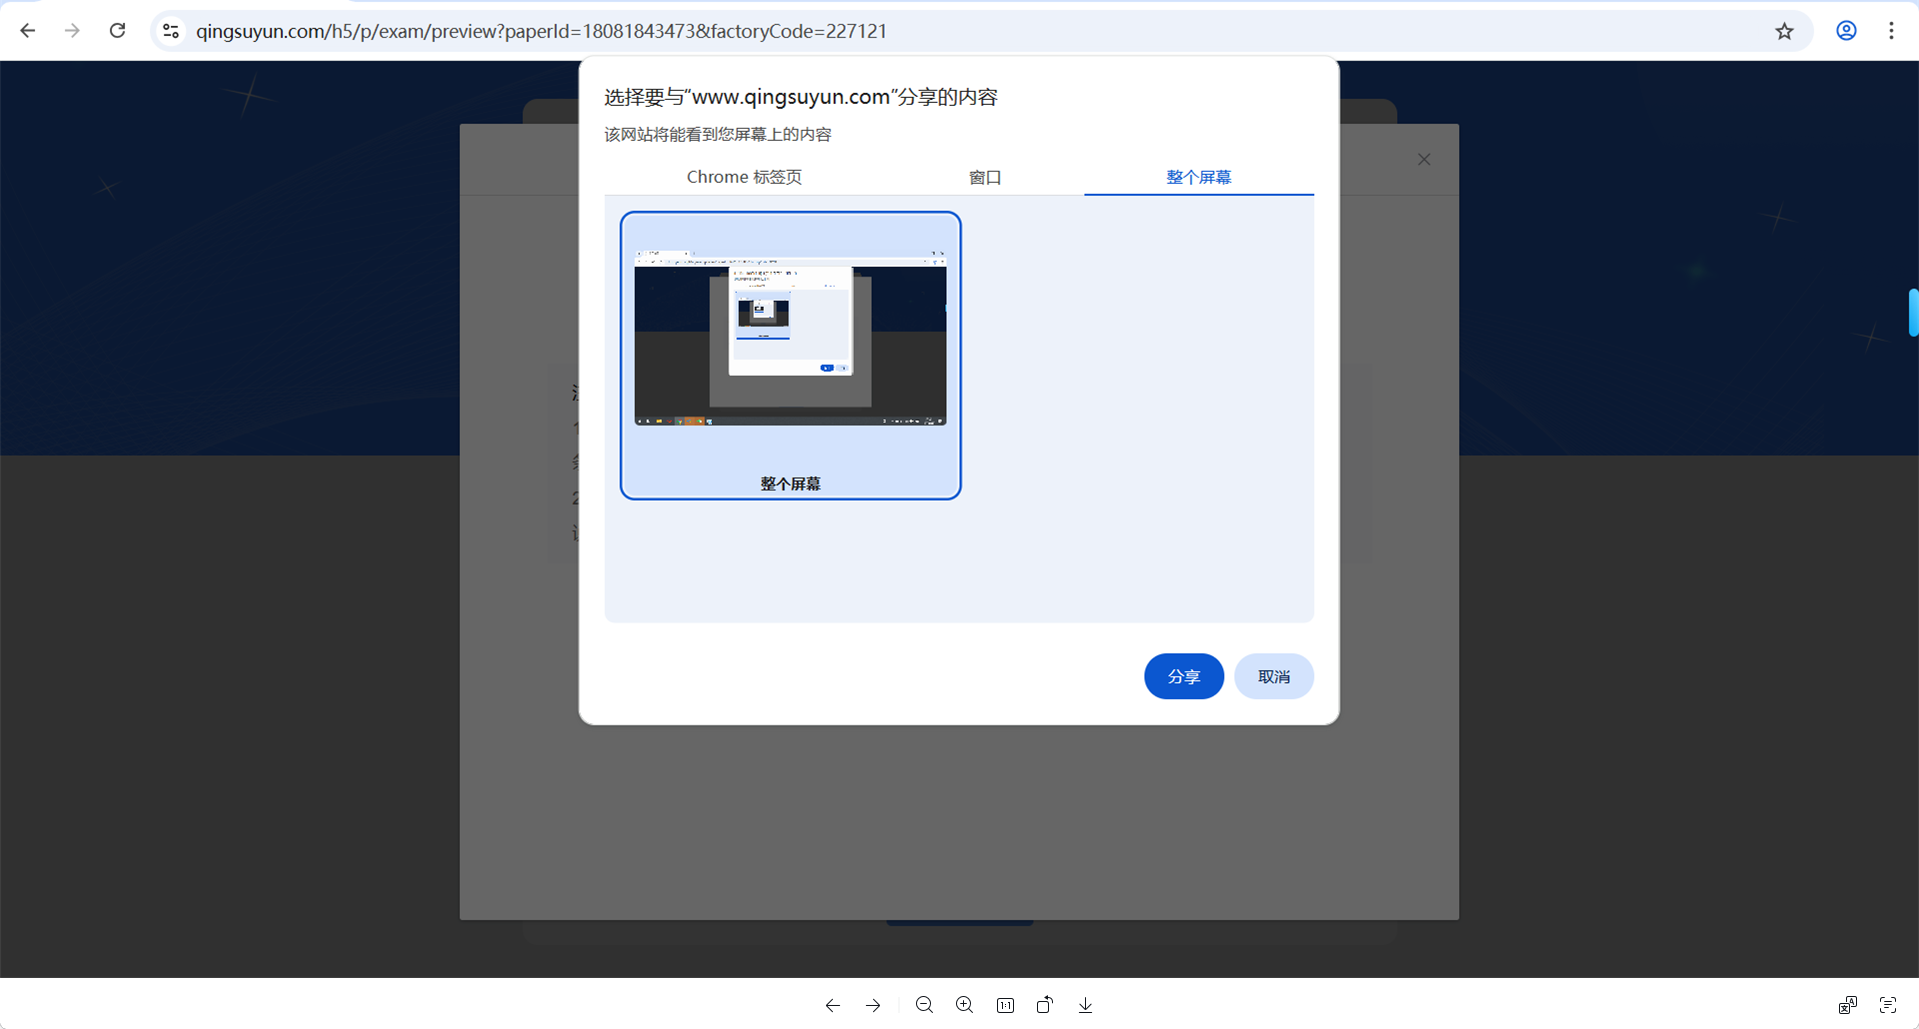Open the Chrome three-dot menu
This screenshot has height=1029, width=1919.
[1891, 31]
